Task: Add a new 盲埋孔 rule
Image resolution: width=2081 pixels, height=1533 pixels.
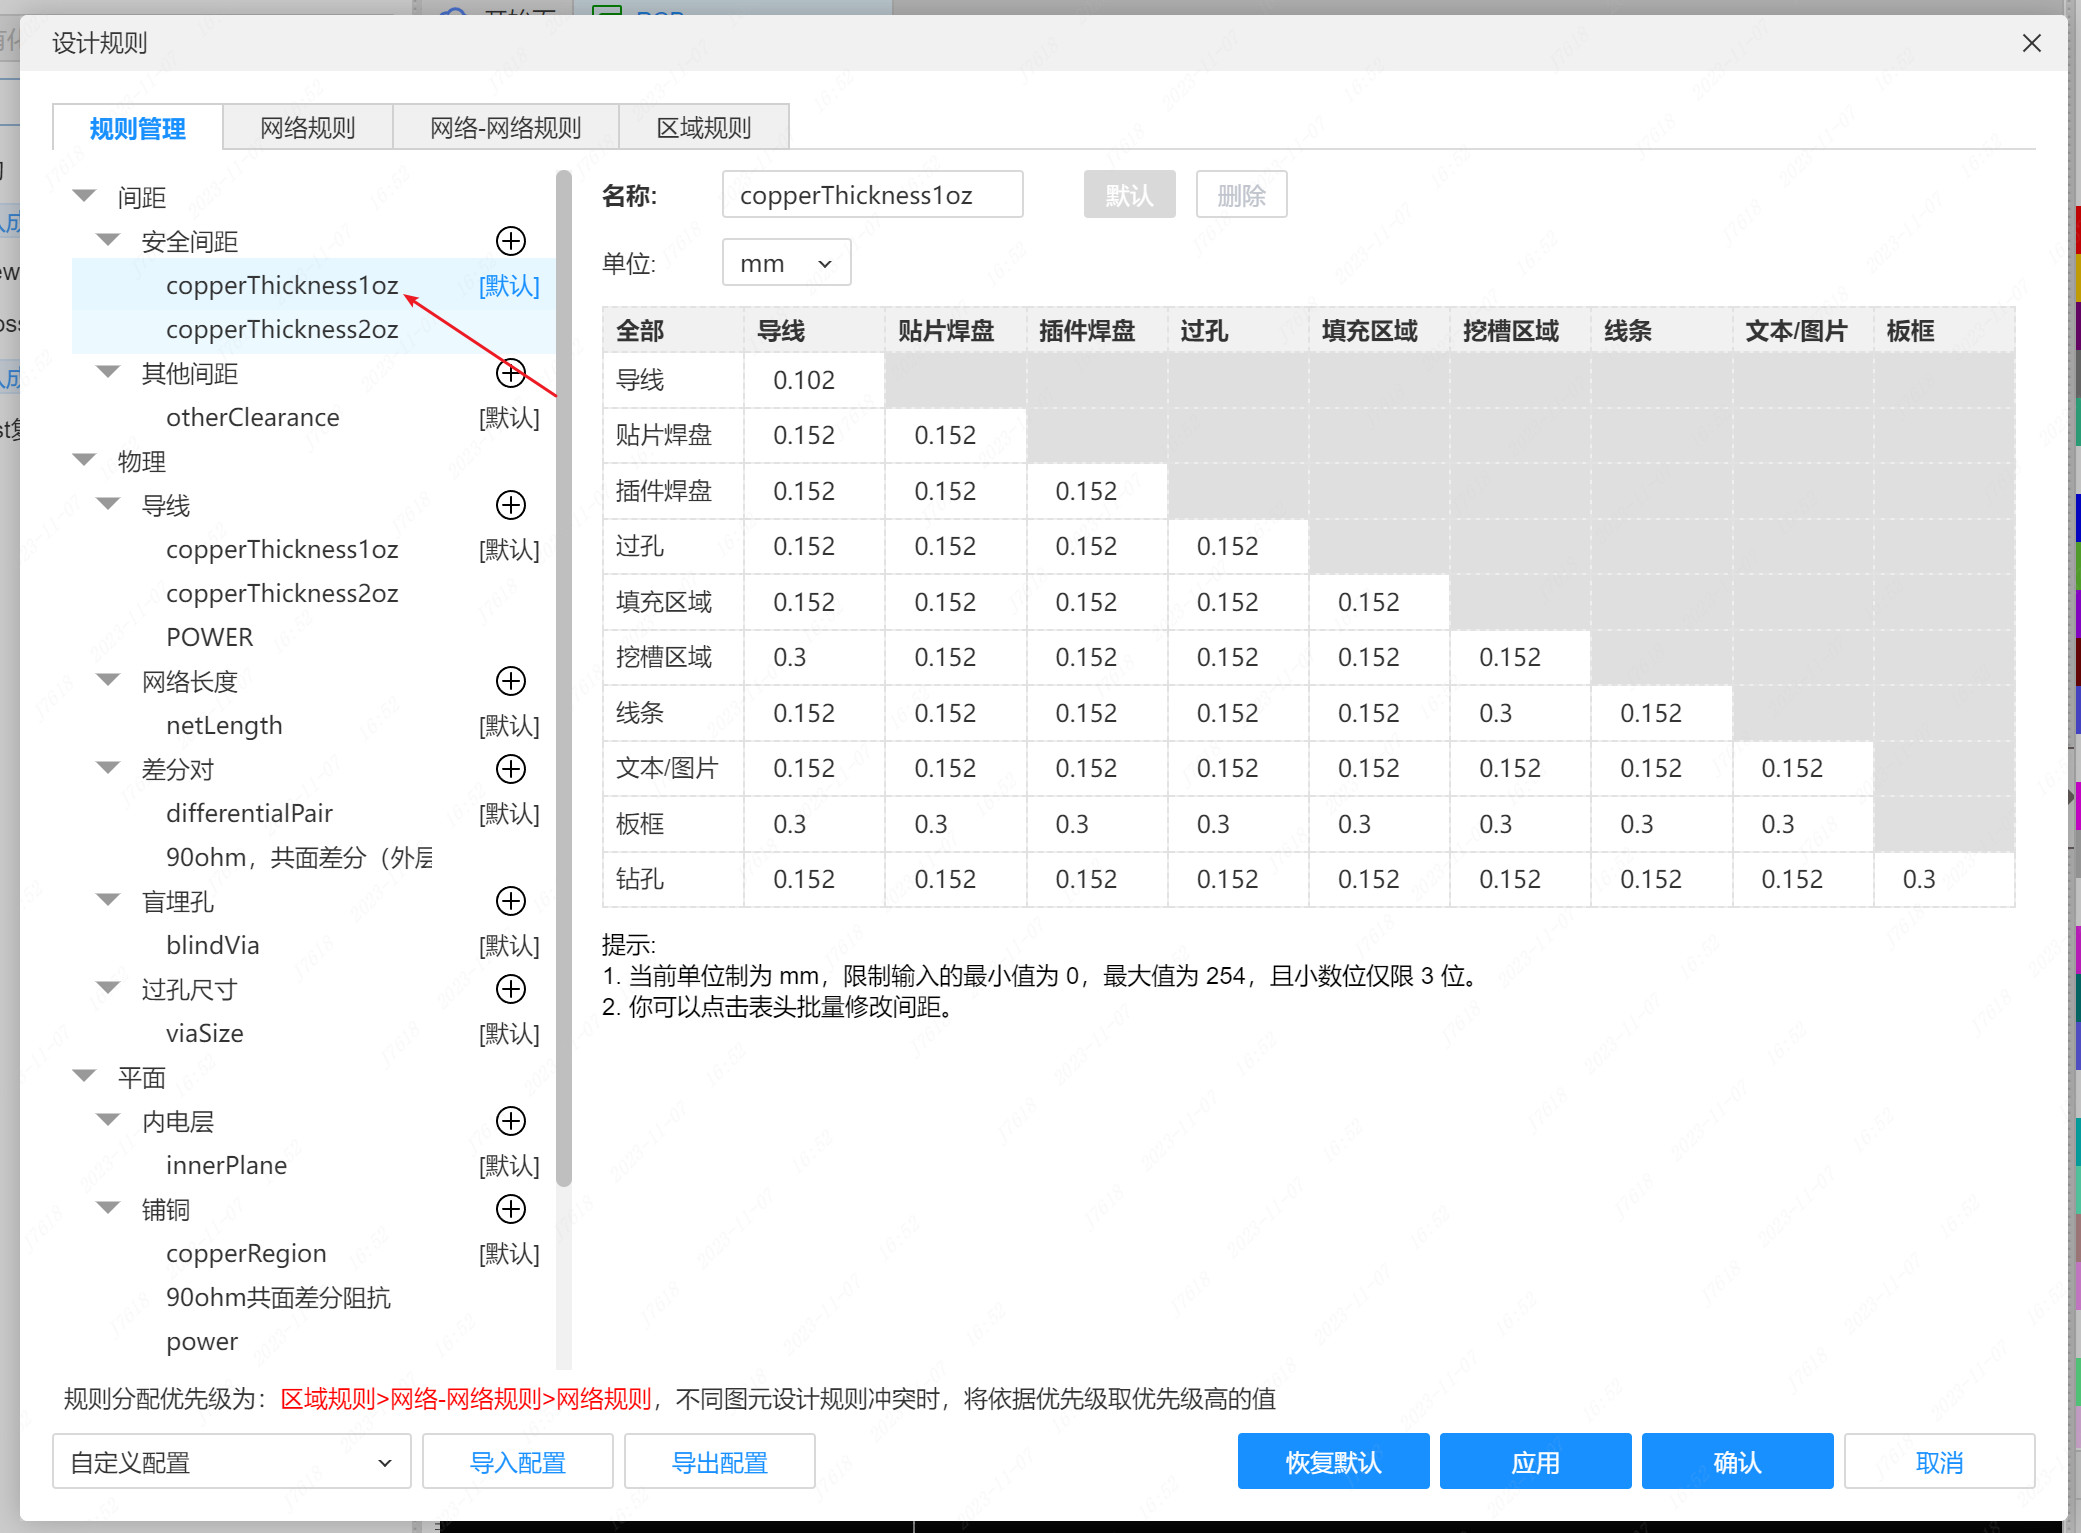Action: [511, 901]
